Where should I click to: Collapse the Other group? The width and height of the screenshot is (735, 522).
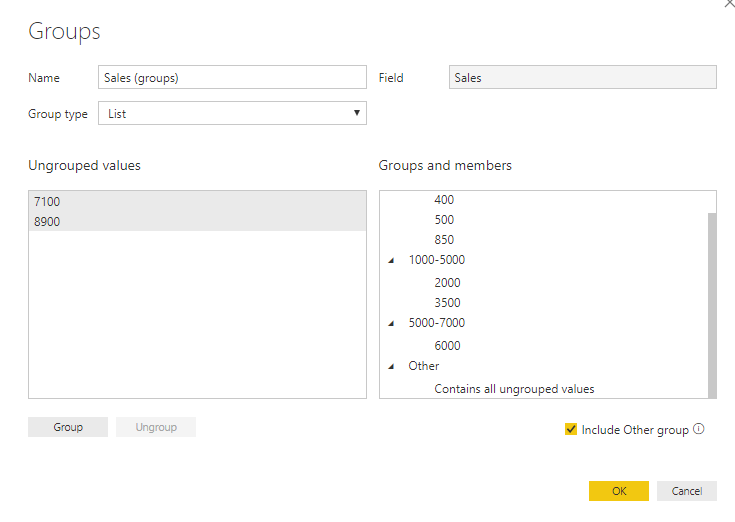click(391, 366)
